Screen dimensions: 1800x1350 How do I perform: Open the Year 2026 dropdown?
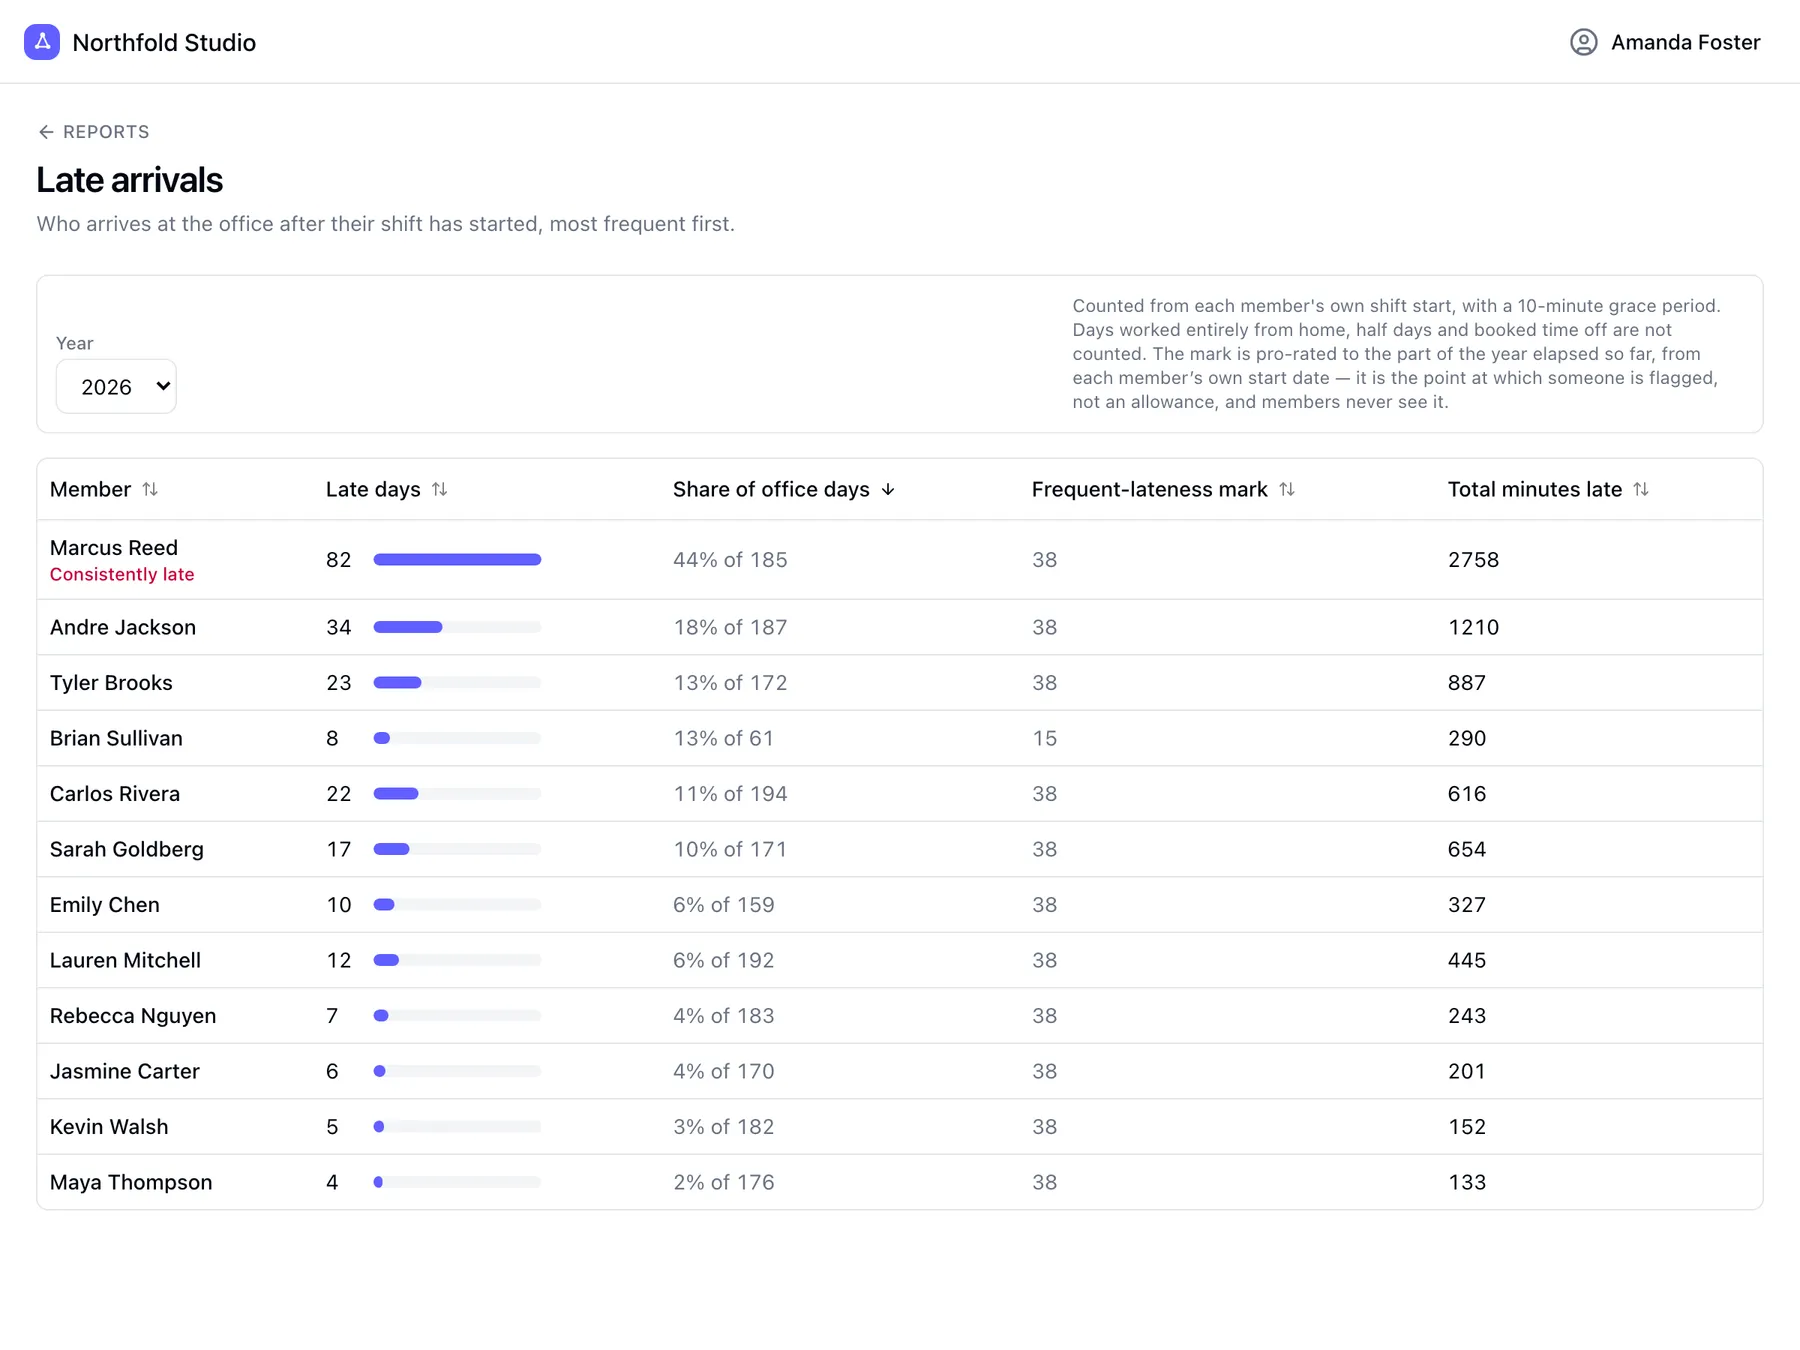pyautogui.click(x=116, y=386)
